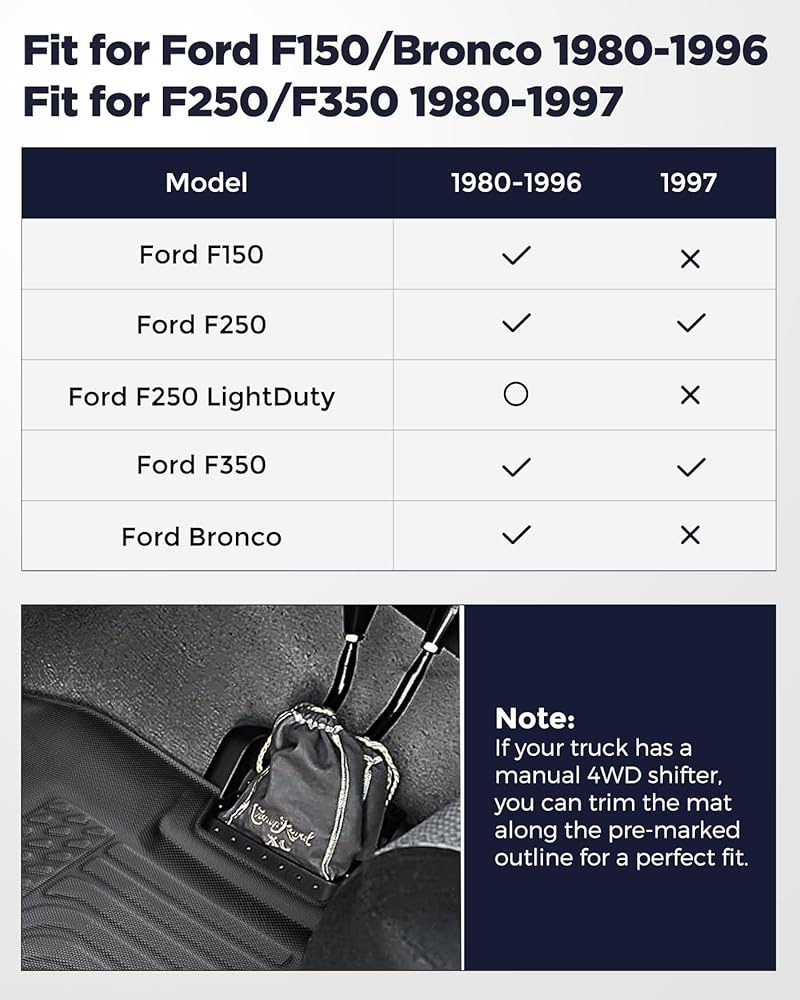Click the Ford F150 1997 cross mark

coord(689,259)
